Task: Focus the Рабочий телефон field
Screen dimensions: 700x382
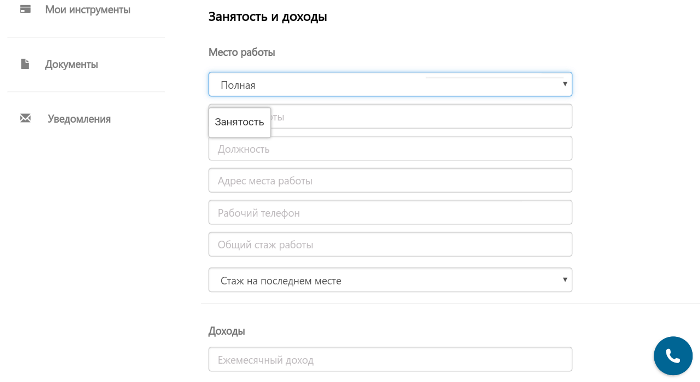Action: pos(390,212)
